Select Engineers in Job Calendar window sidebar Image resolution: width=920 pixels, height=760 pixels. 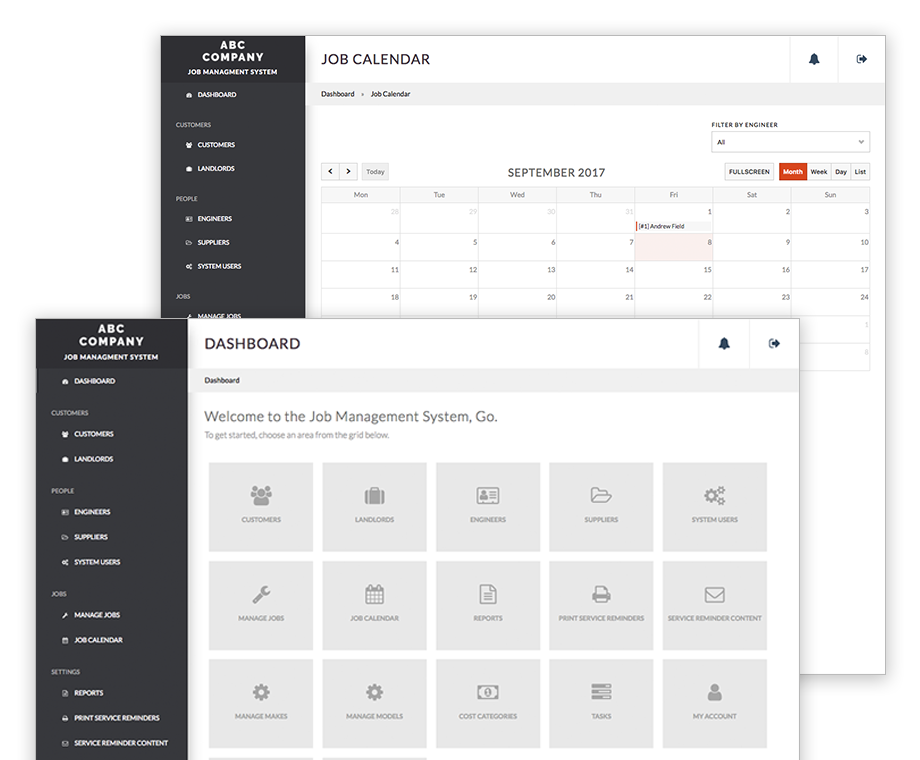point(214,219)
